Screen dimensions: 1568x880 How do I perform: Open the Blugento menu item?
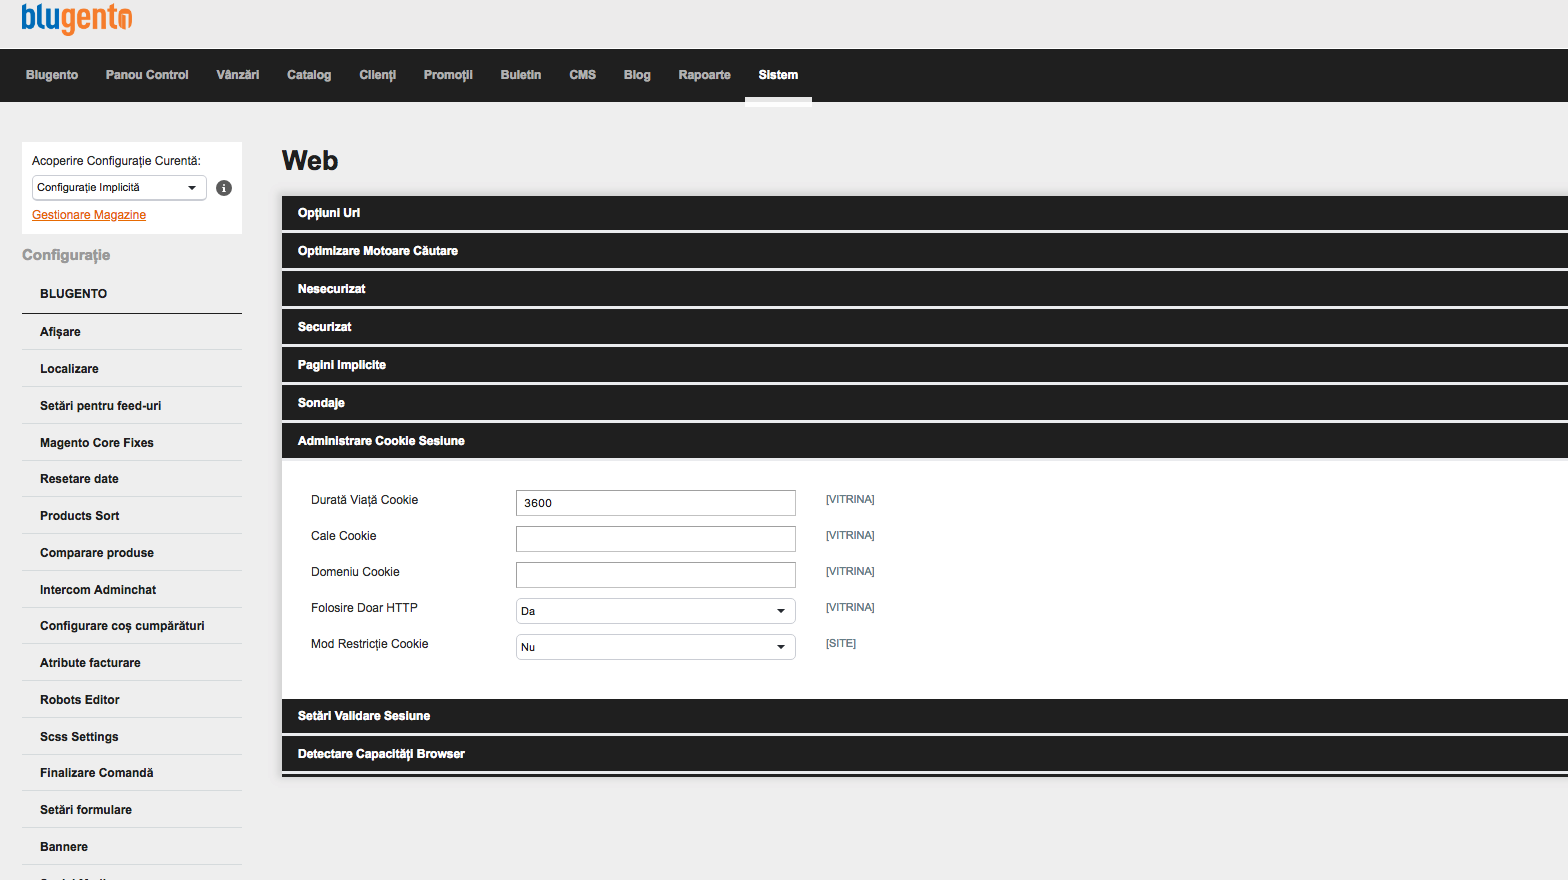[x=52, y=75]
